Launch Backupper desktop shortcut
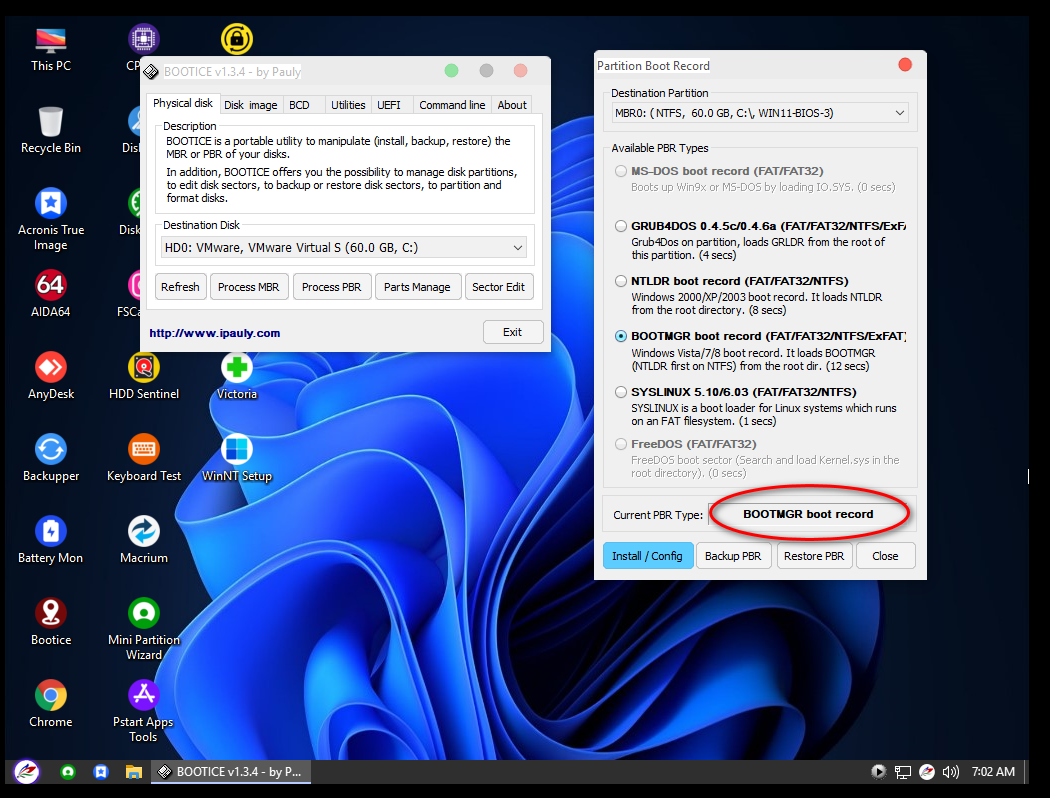 51,458
